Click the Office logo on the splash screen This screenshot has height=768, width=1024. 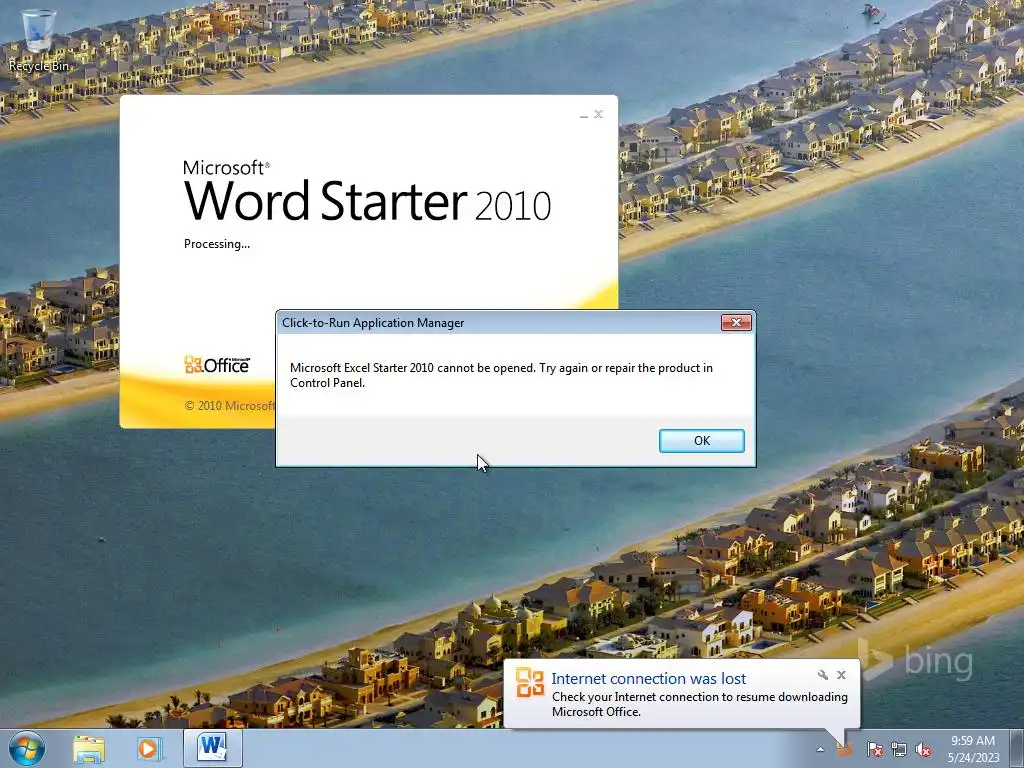pos(217,364)
